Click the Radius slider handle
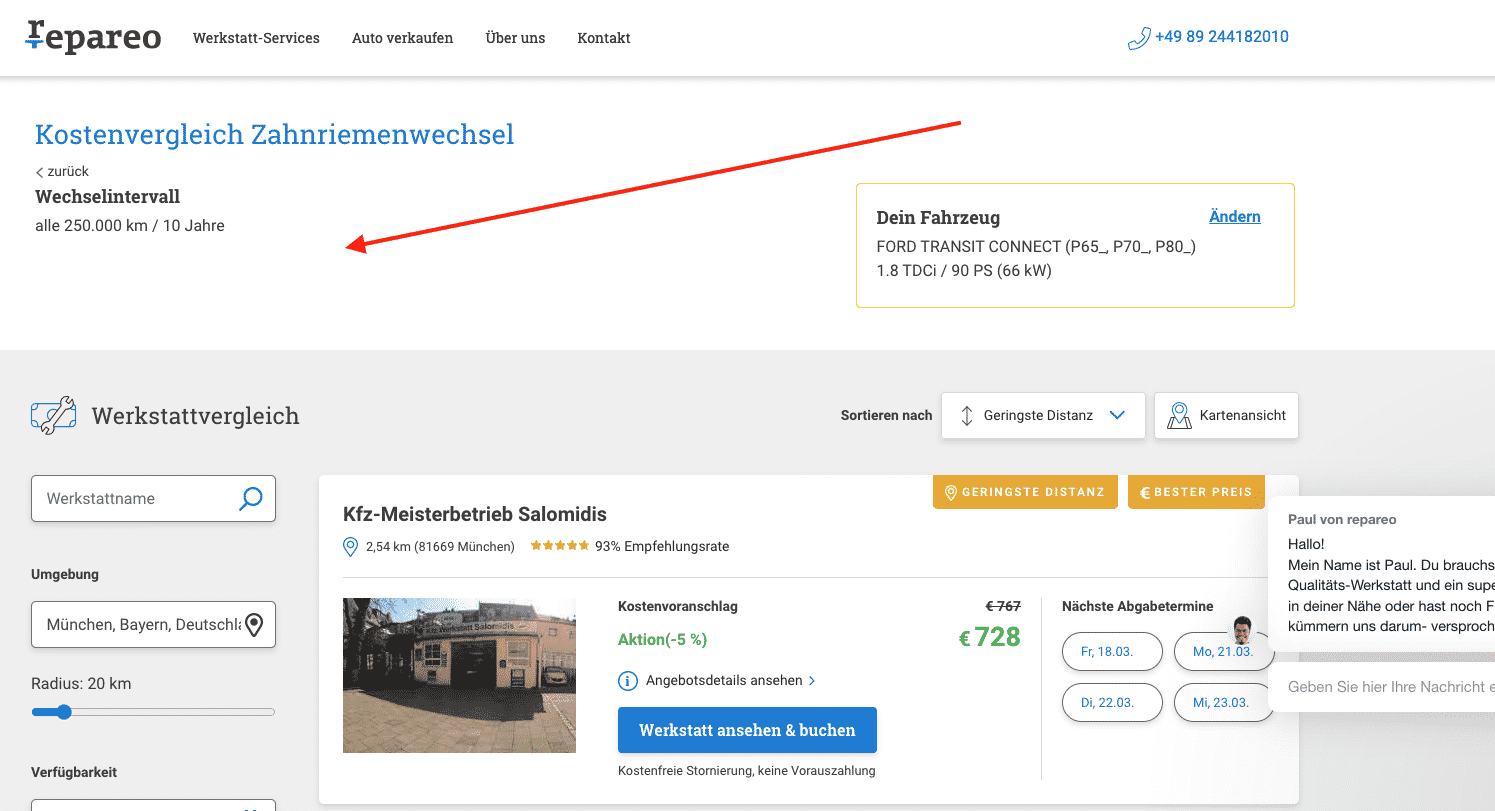This screenshot has width=1495, height=811. point(64,712)
